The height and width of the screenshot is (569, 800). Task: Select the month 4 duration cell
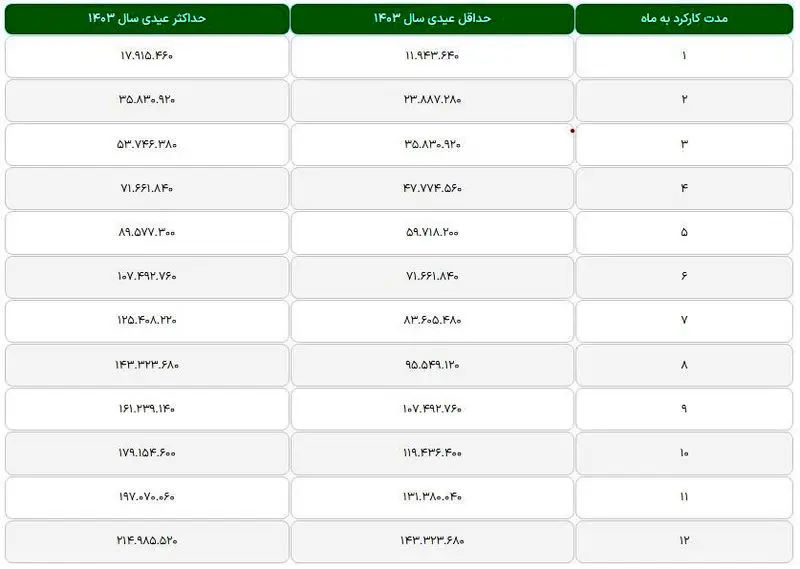pyautogui.click(x=685, y=188)
